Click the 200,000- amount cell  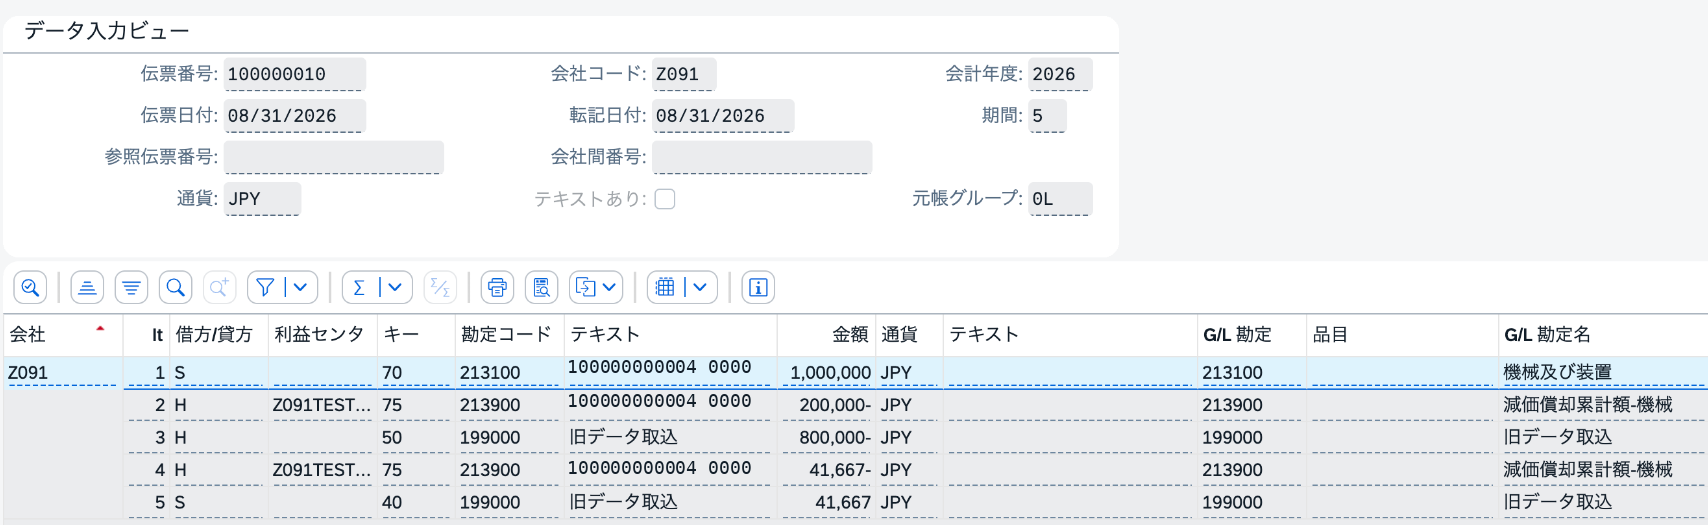(826, 405)
